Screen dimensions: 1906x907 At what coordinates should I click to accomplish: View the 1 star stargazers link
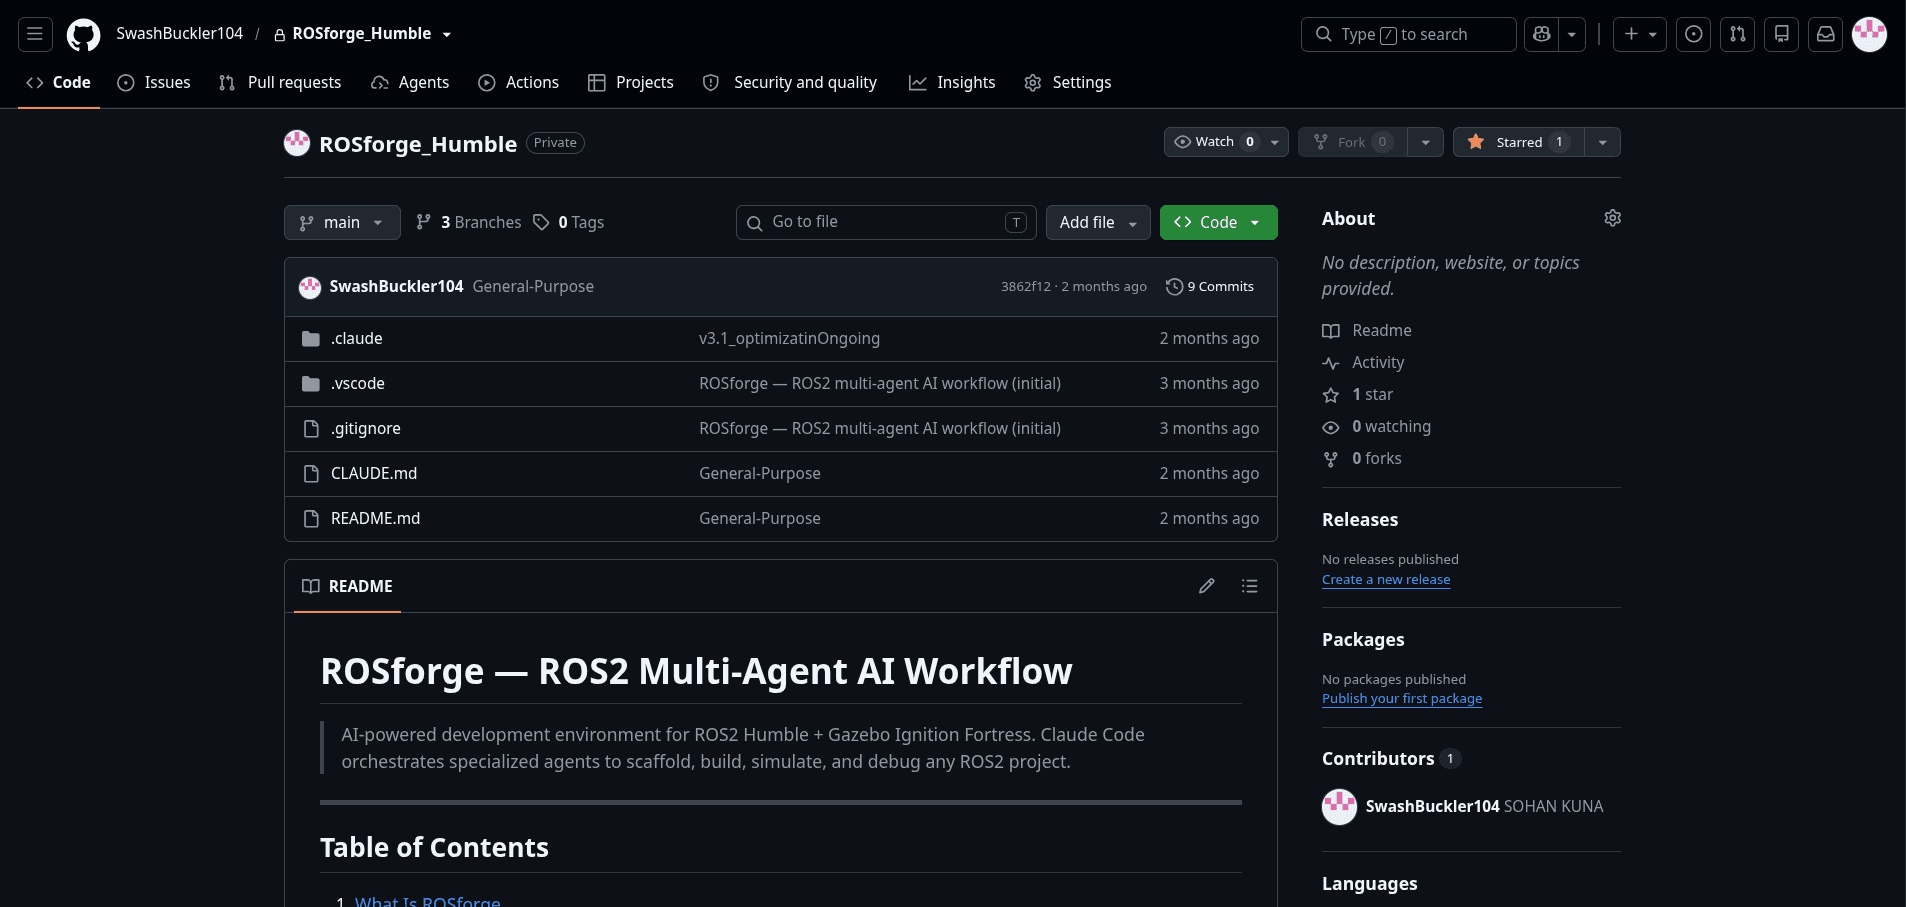coord(1357,395)
